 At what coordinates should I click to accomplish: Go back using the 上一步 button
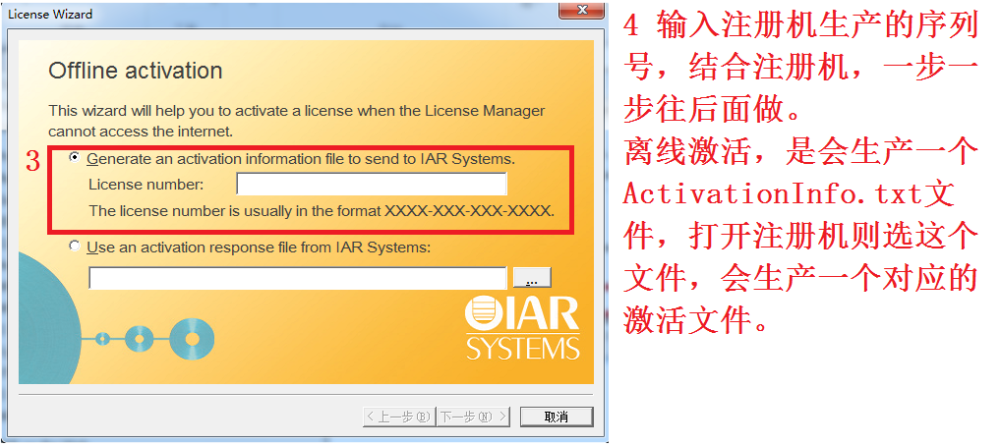tap(398, 416)
